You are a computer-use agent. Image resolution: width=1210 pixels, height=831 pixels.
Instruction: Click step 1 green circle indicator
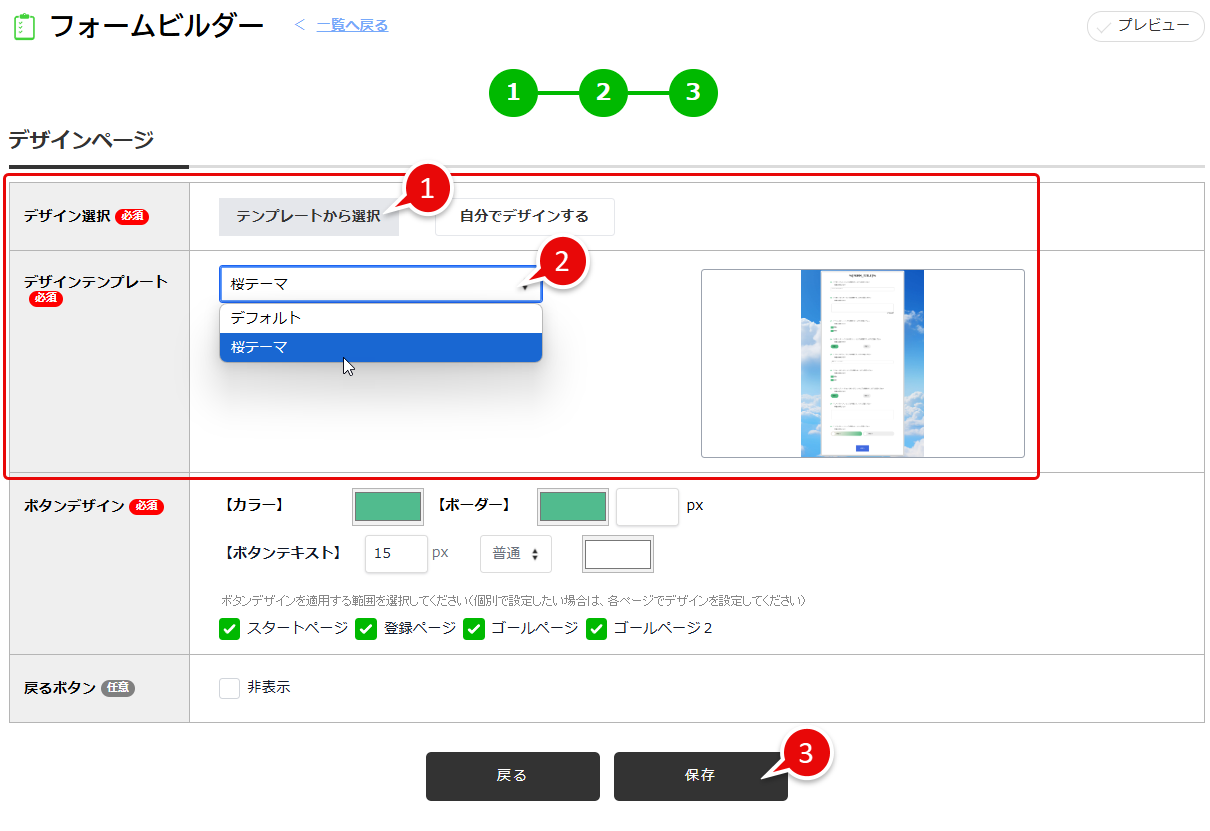click(x=514, y=92)
